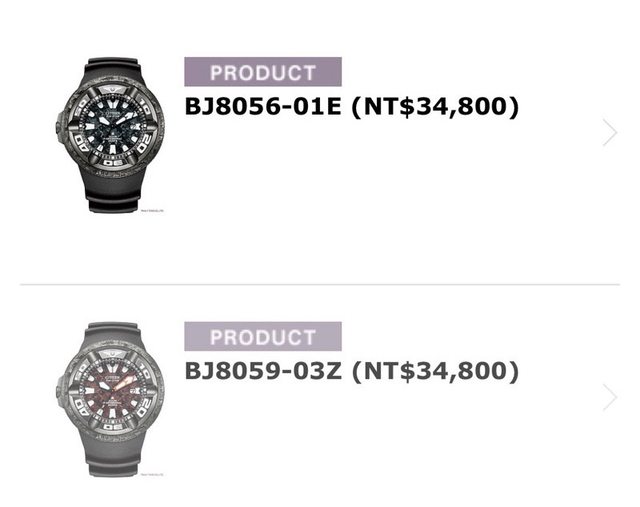The width and height of the screenshot is (640, 507).
Task: Click the divider line between the products
Action: [x=320, y=285]
